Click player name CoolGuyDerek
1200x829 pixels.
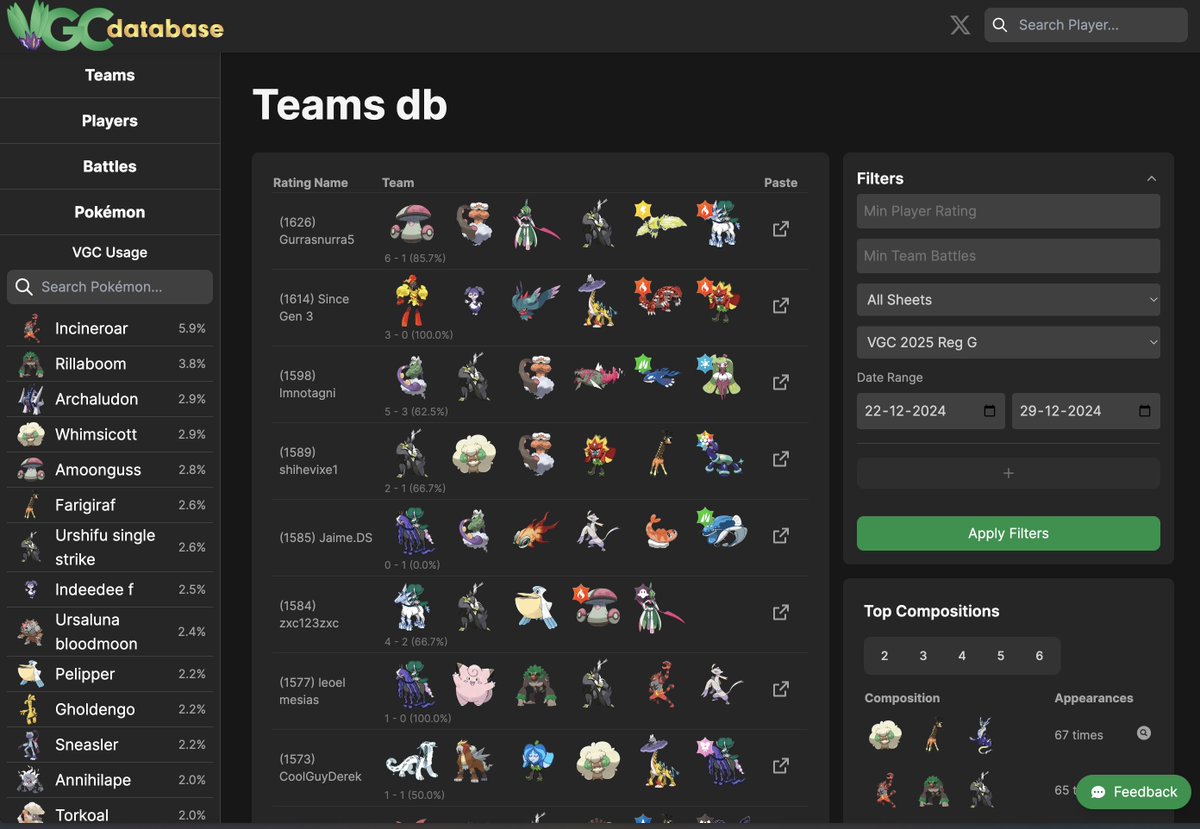(x=320, y=776)
